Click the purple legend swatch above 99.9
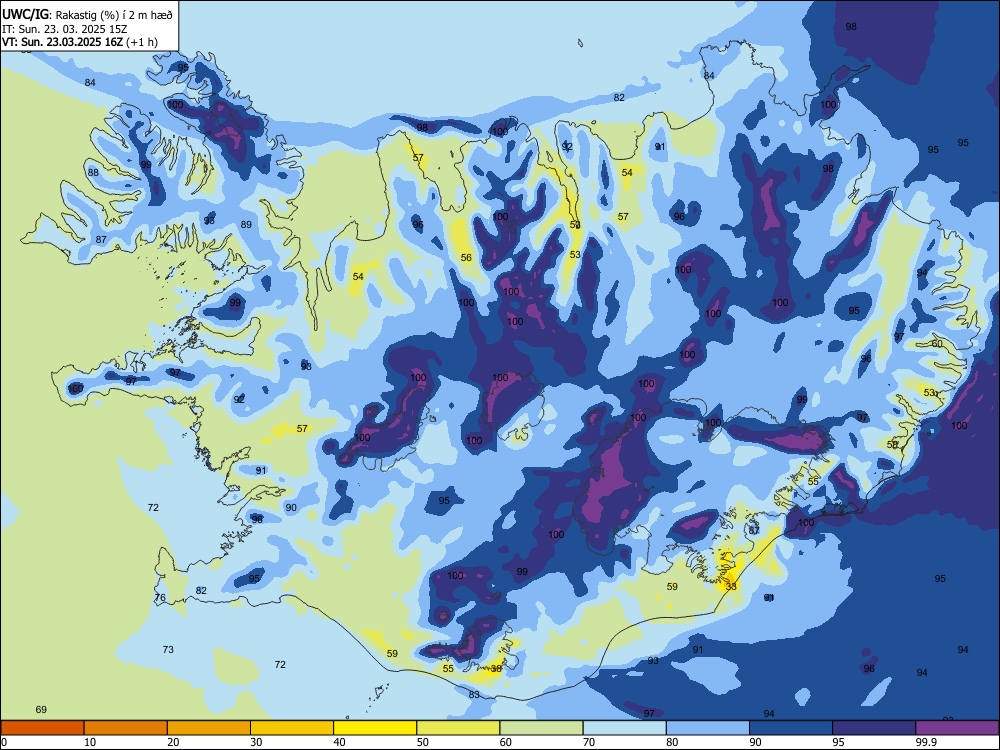Screen dimensions: 1000x750 click(957, 728)
